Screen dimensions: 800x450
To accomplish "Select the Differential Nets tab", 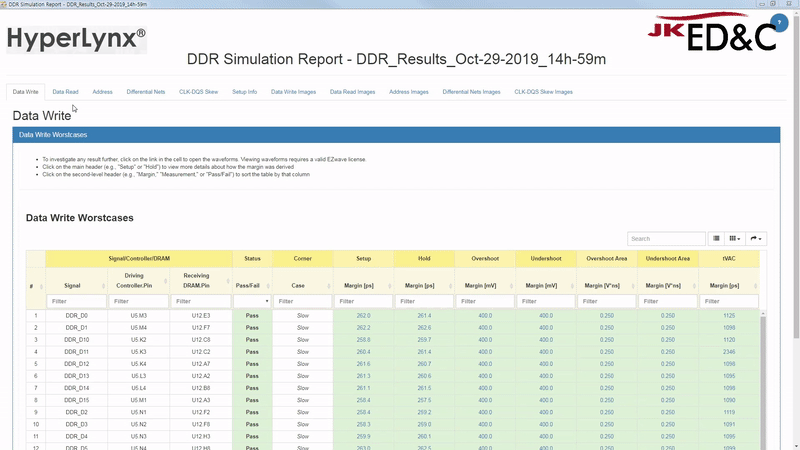I will tap(146, 91).
